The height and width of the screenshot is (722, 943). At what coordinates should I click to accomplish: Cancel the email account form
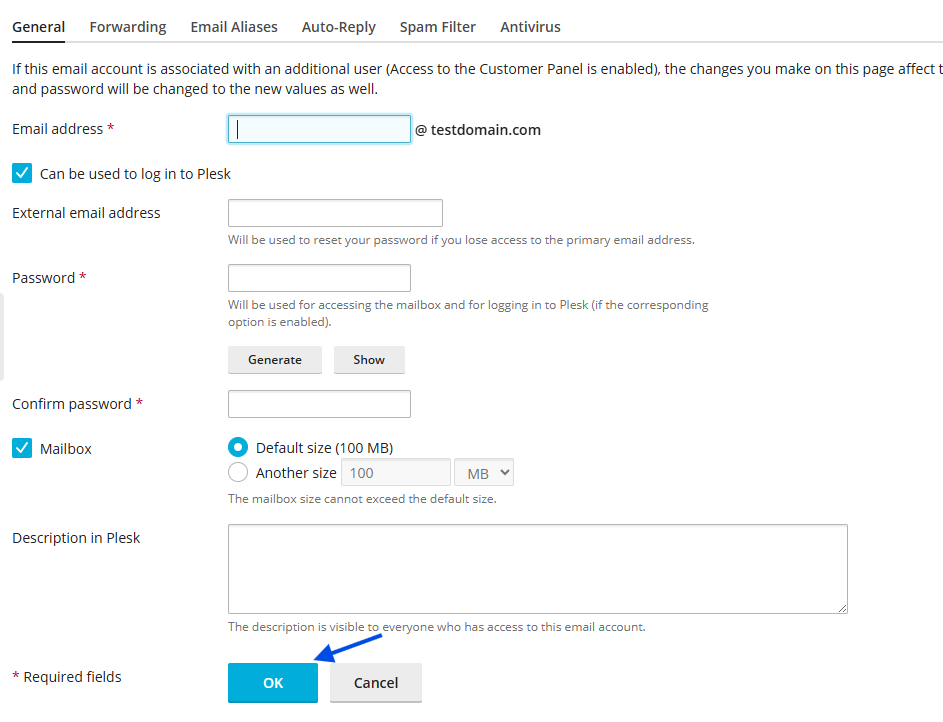(376, 682)
